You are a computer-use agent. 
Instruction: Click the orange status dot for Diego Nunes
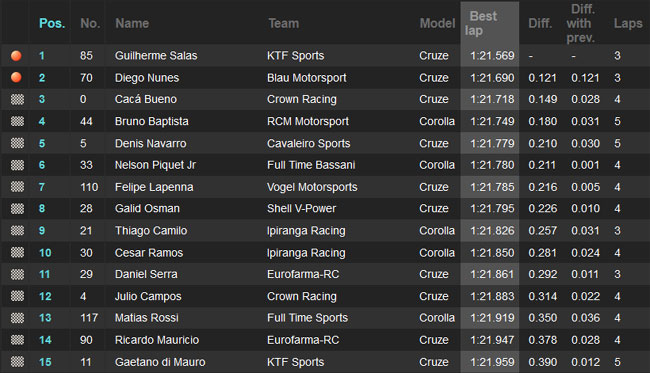(16, 77)
